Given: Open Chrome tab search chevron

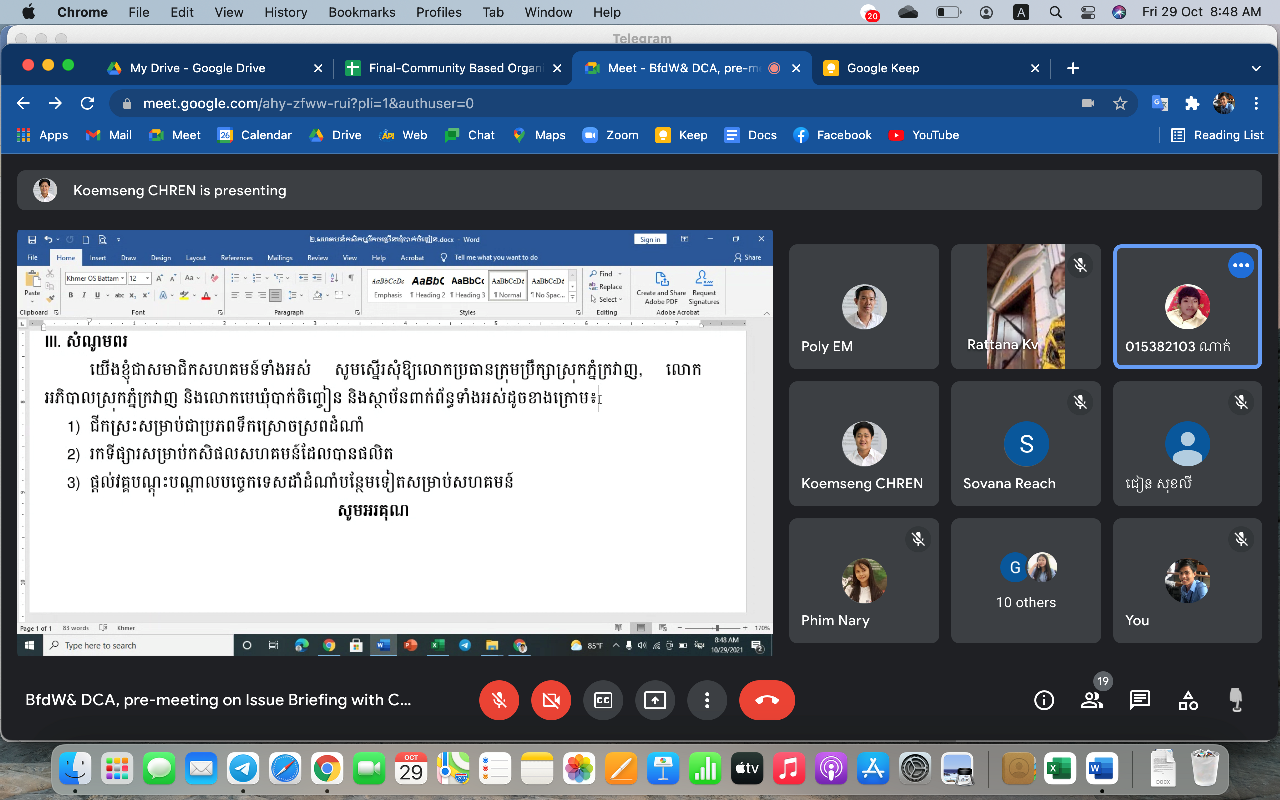Looking at the screenshot, I should tap(1256, 68).
